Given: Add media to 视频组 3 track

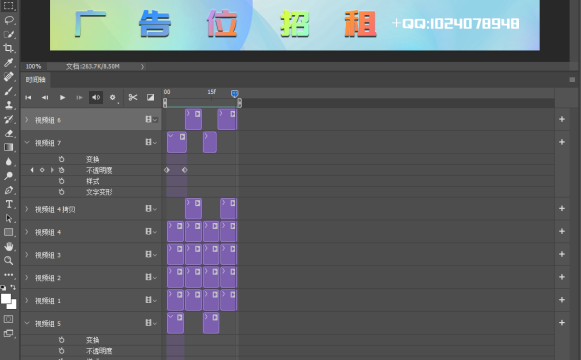Looking at the screenshot, I should click(x=562, y=254).
